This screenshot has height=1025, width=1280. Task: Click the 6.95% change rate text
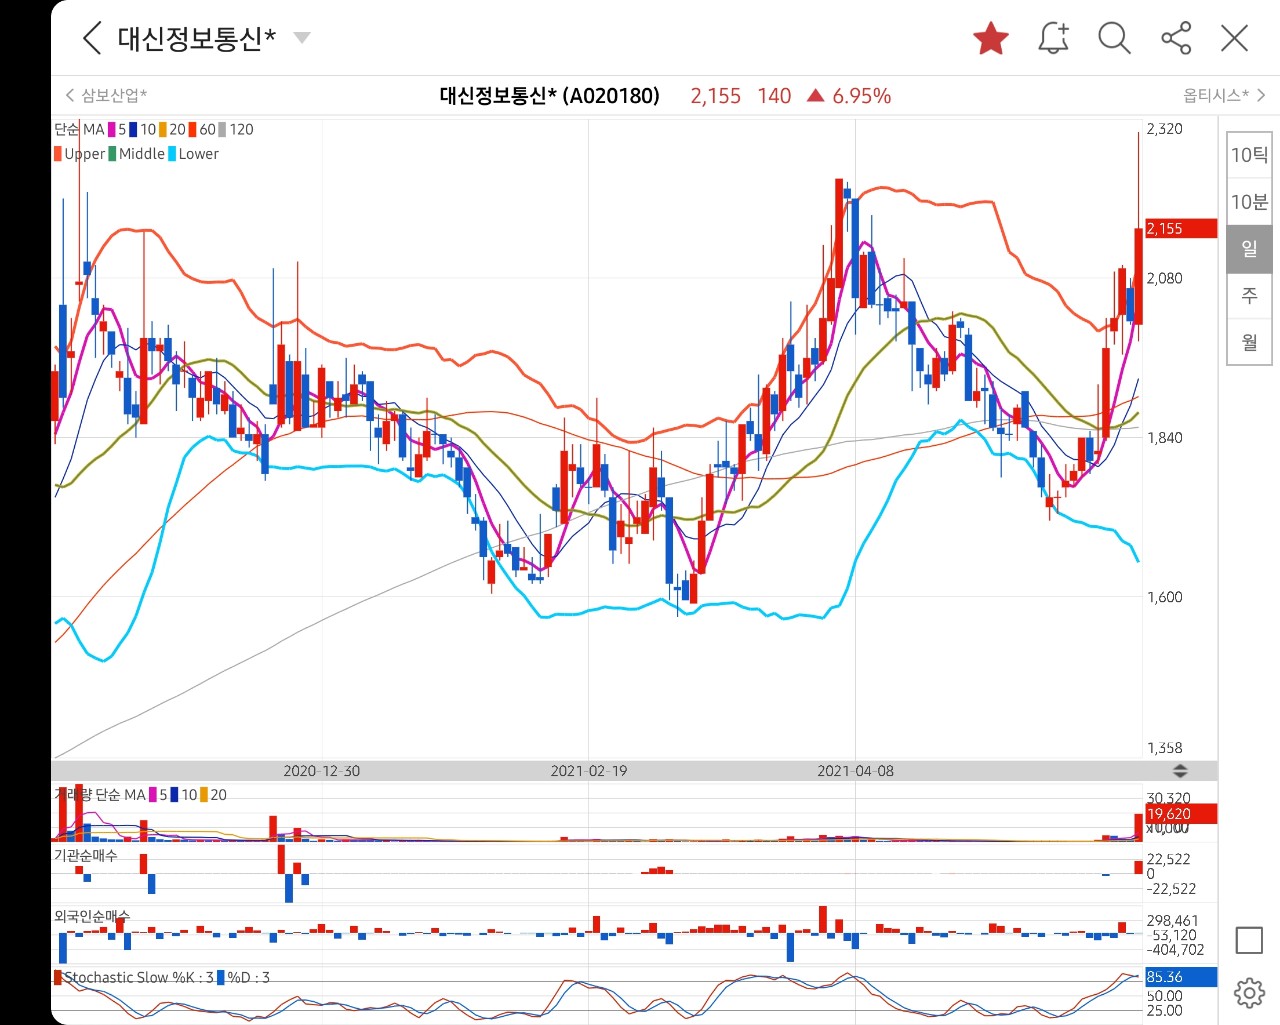(861, 96)
